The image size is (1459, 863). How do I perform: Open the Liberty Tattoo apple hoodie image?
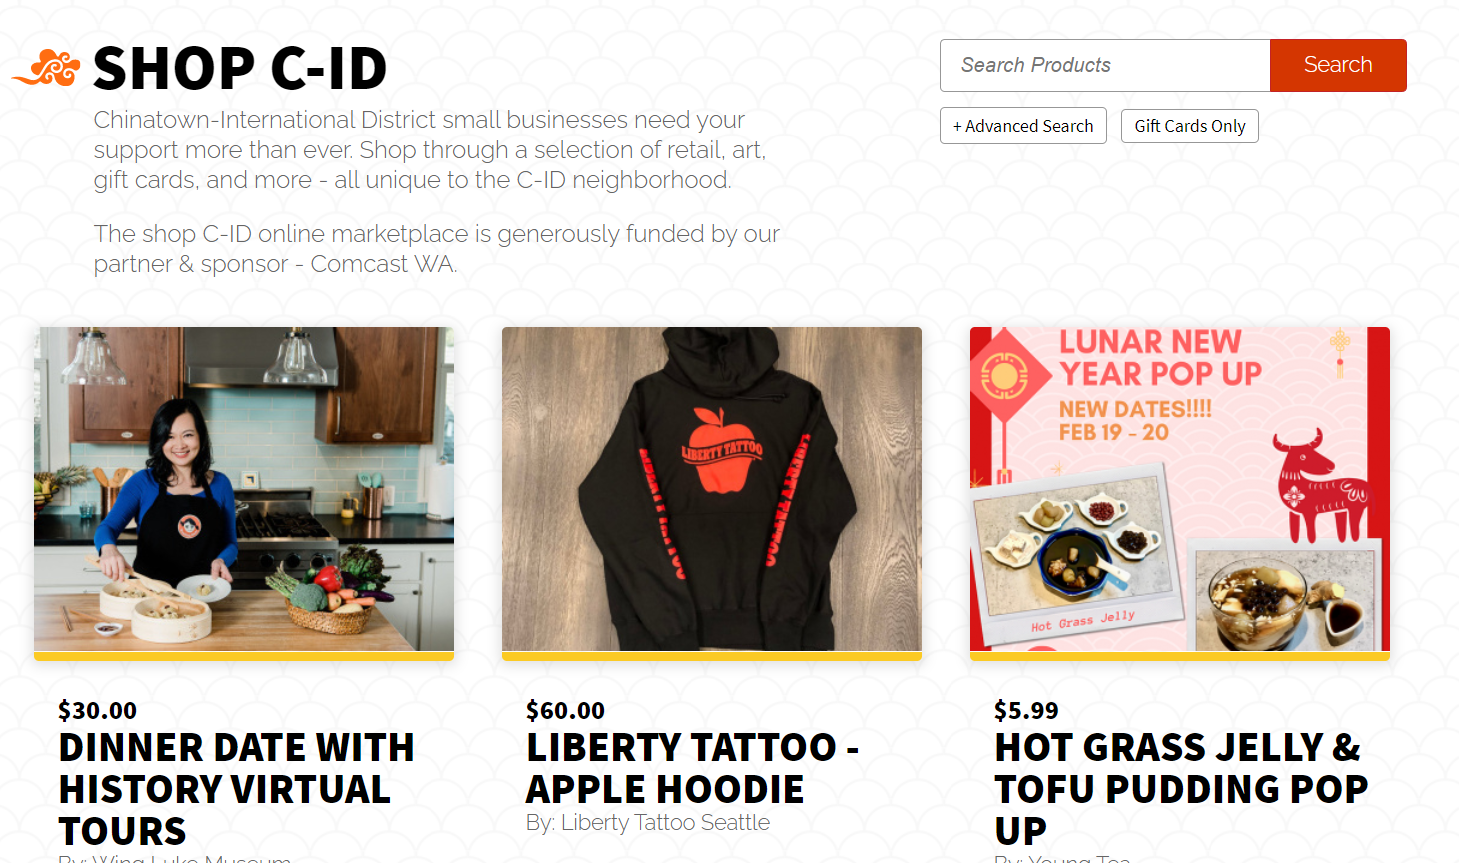712,490
